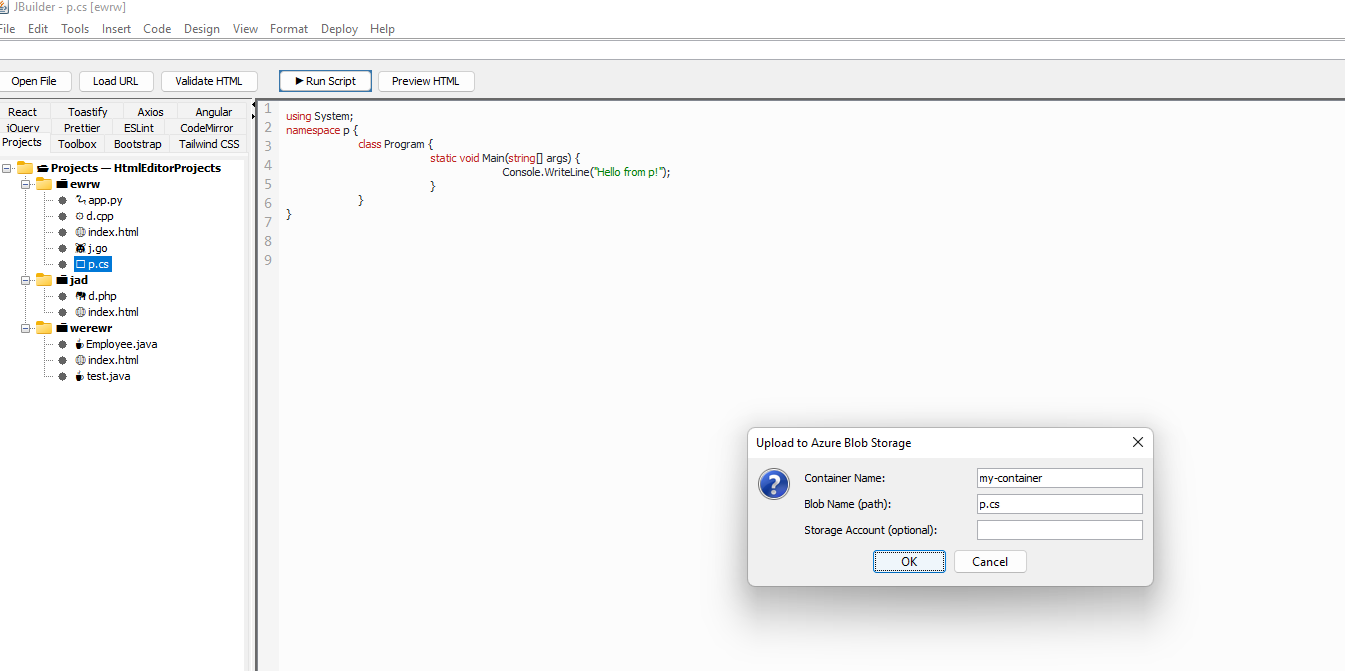Switch to the CodeMirror tab
The height and width of the screenshot is (671, 1345).
point(207,128)
